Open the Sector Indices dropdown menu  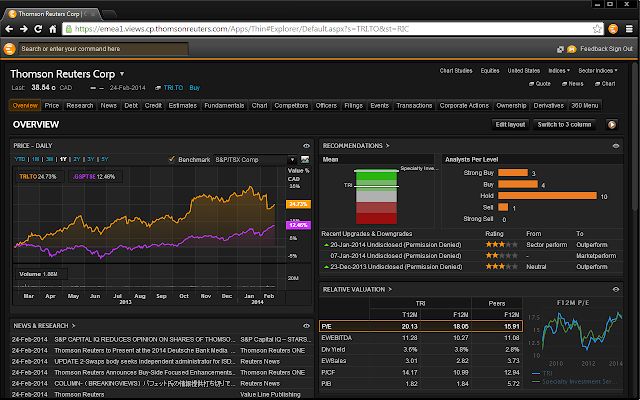[x=598, y=71]
